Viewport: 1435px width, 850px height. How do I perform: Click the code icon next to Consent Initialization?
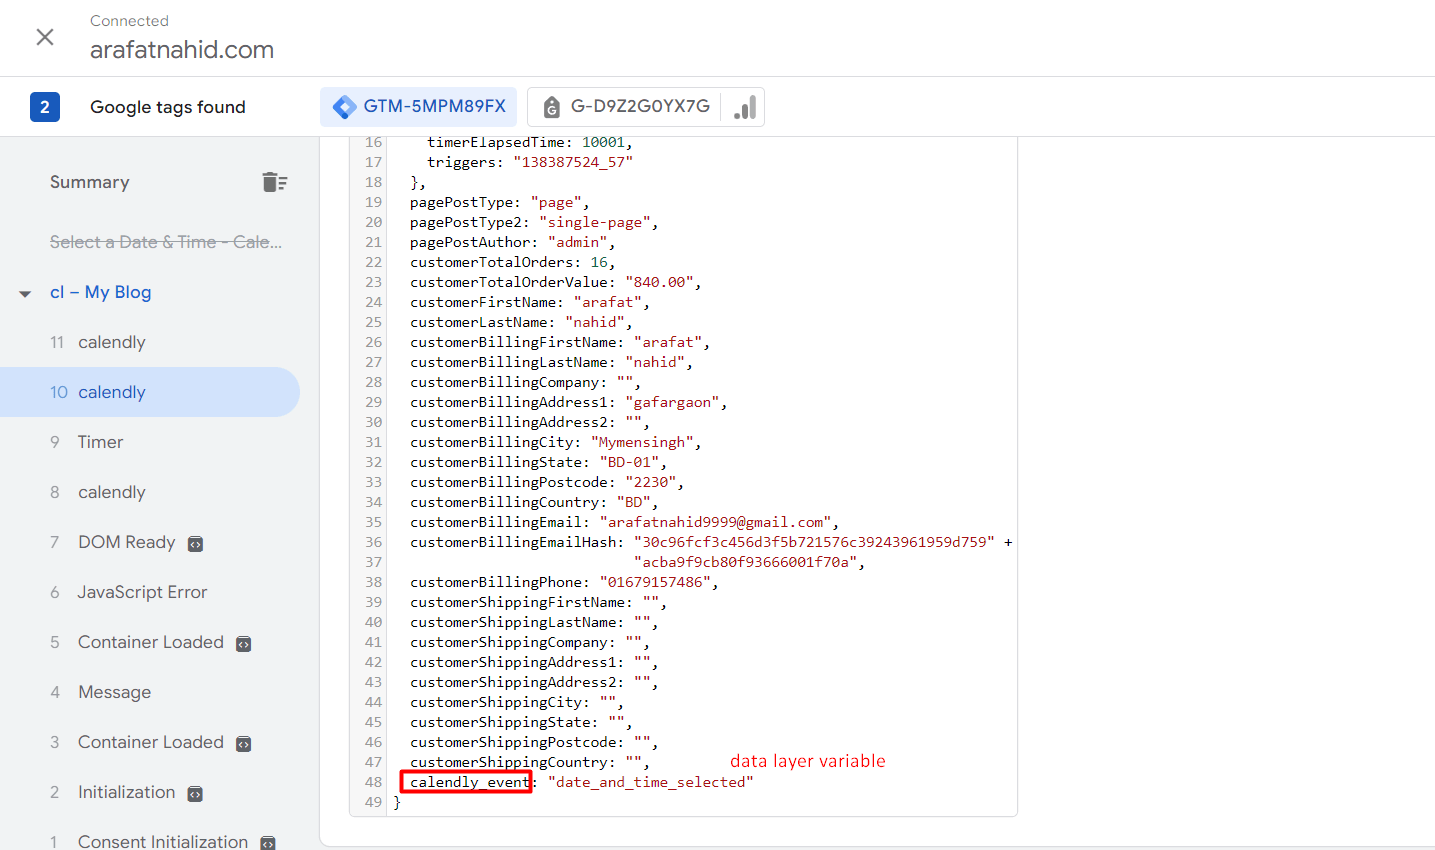point(268,843)
